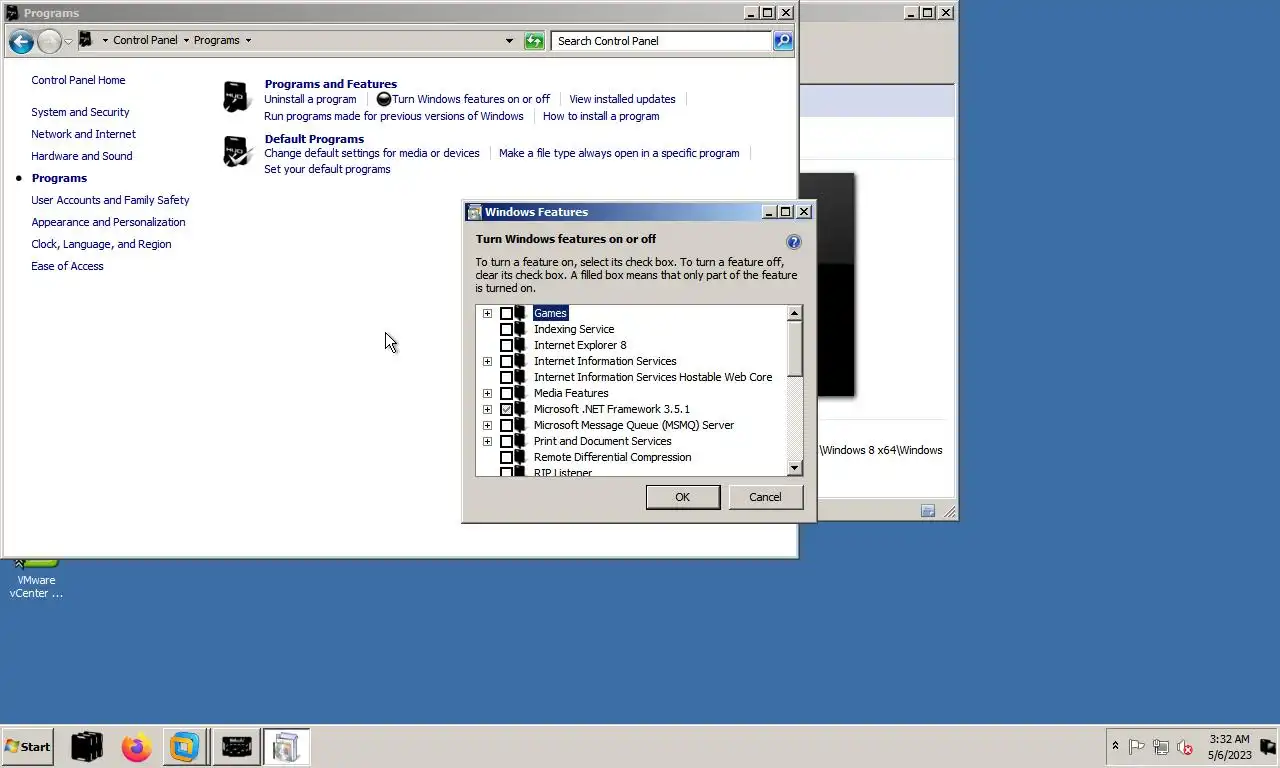Open View installed updates link
1280x768 pixels.
622,99
